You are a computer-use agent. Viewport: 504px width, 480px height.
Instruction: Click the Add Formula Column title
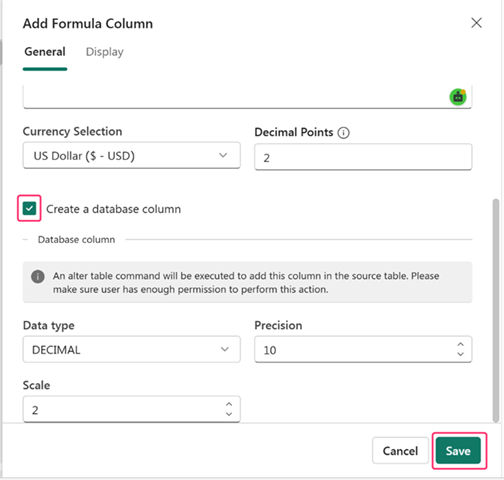(x=88, y=24)
